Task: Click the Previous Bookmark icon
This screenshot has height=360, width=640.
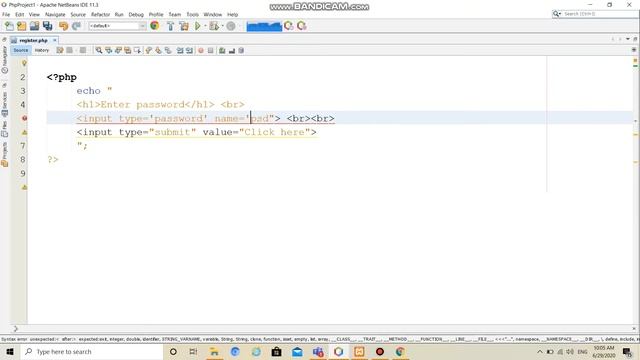Action: 149,50
